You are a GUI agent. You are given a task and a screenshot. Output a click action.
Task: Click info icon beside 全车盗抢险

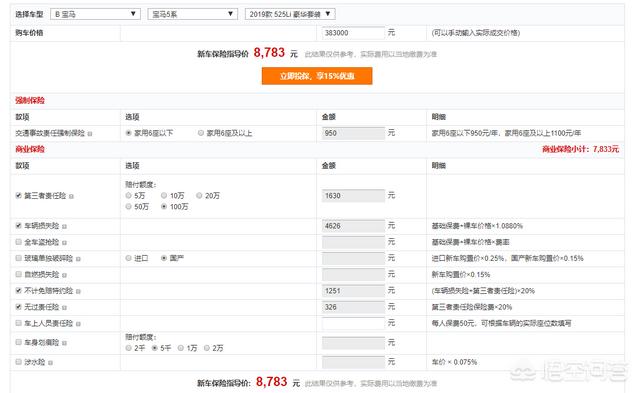click(64, 243)
